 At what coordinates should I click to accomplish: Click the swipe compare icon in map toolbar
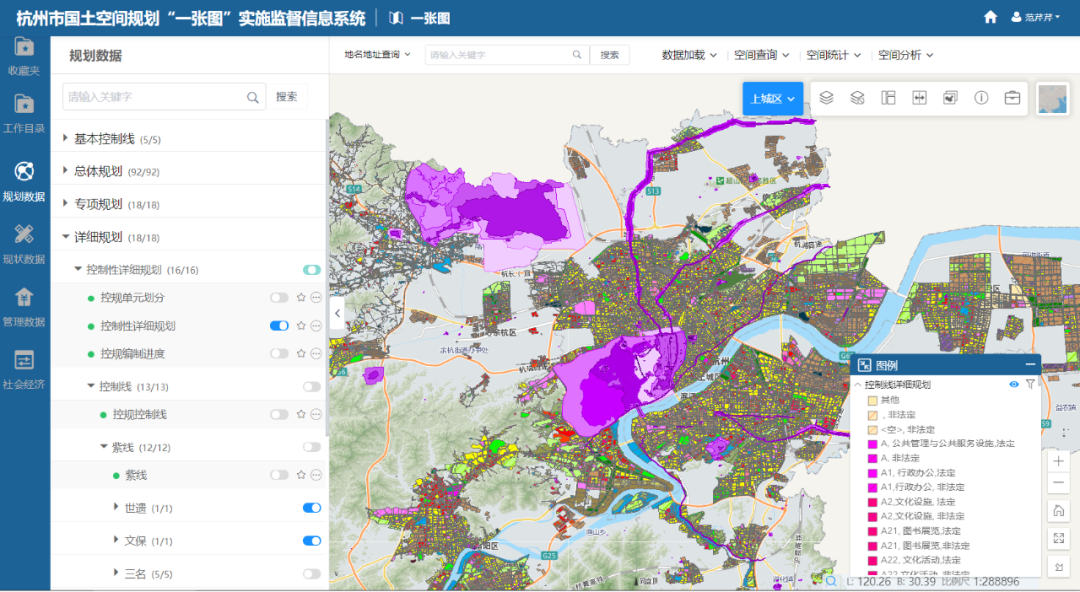920,98
